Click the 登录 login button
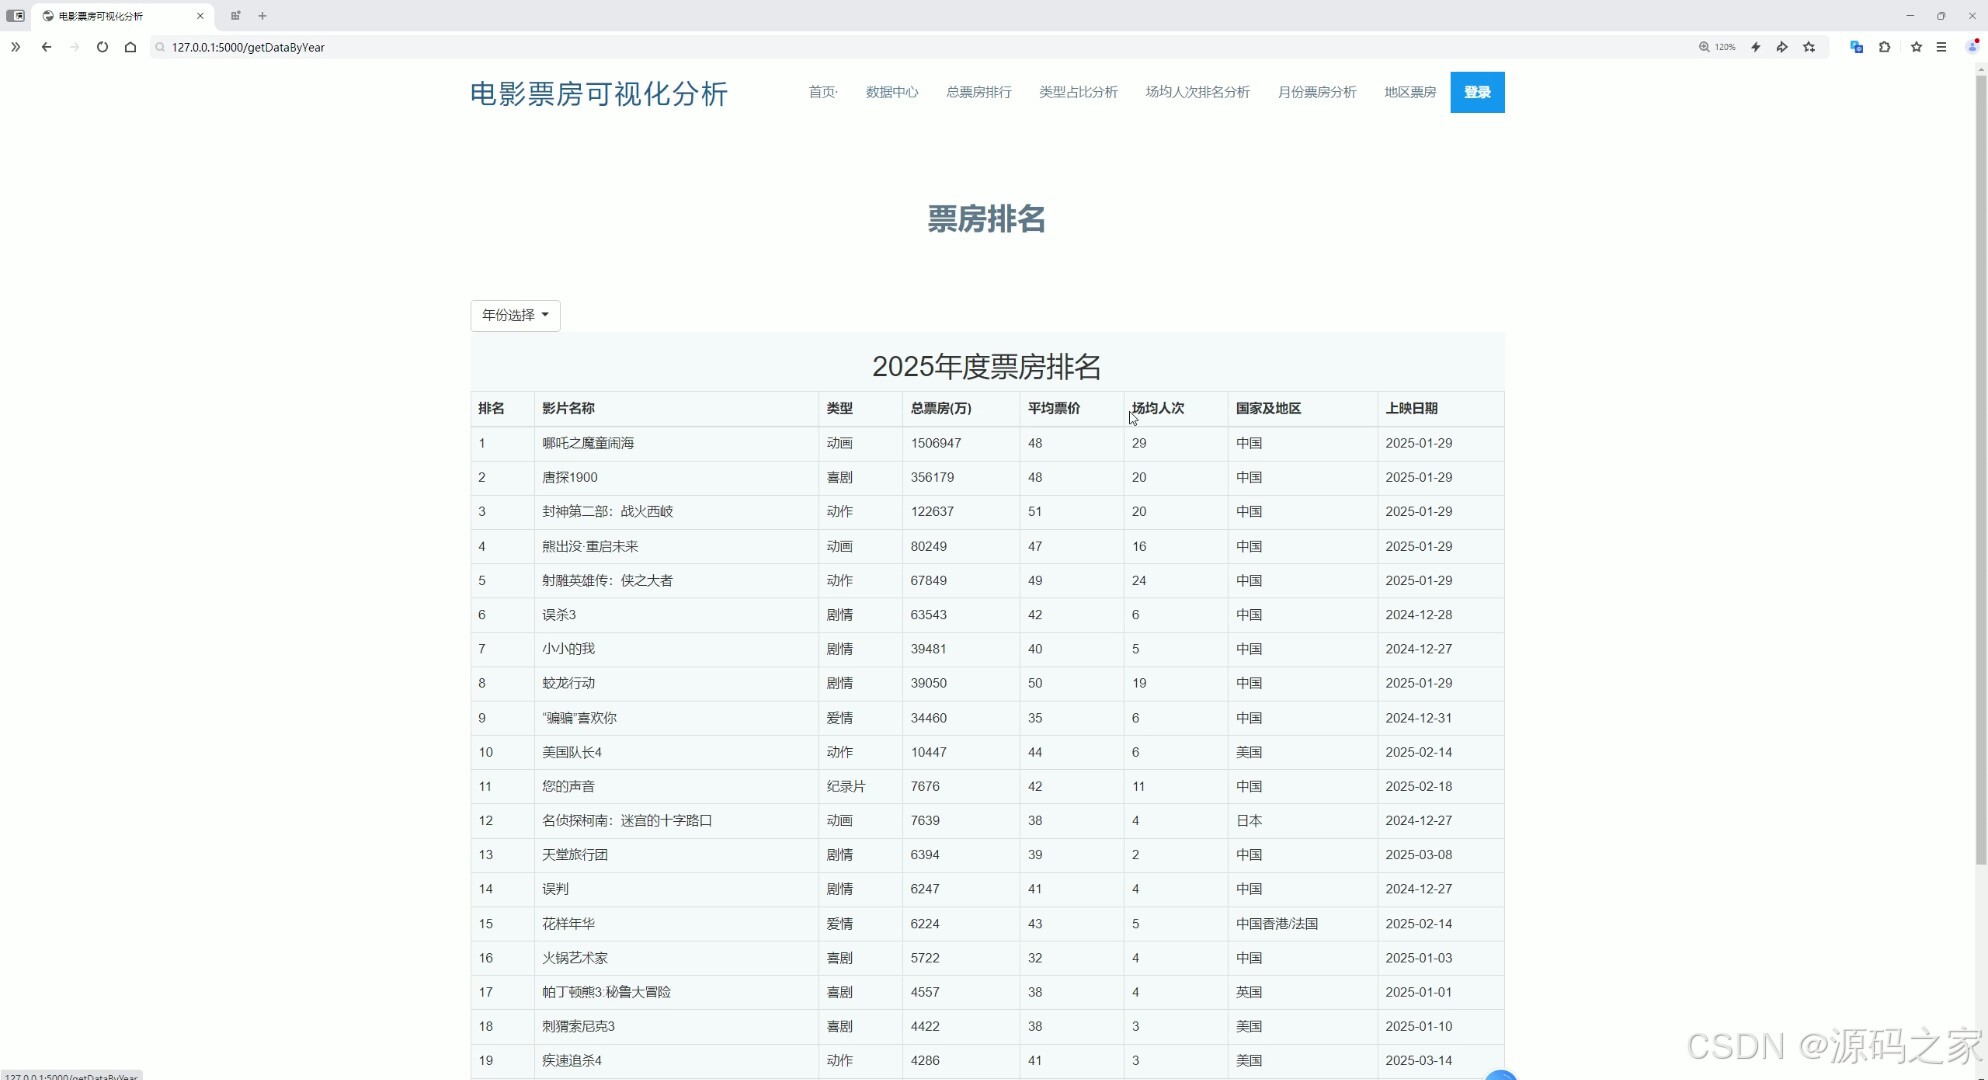 pos(1477,92)
